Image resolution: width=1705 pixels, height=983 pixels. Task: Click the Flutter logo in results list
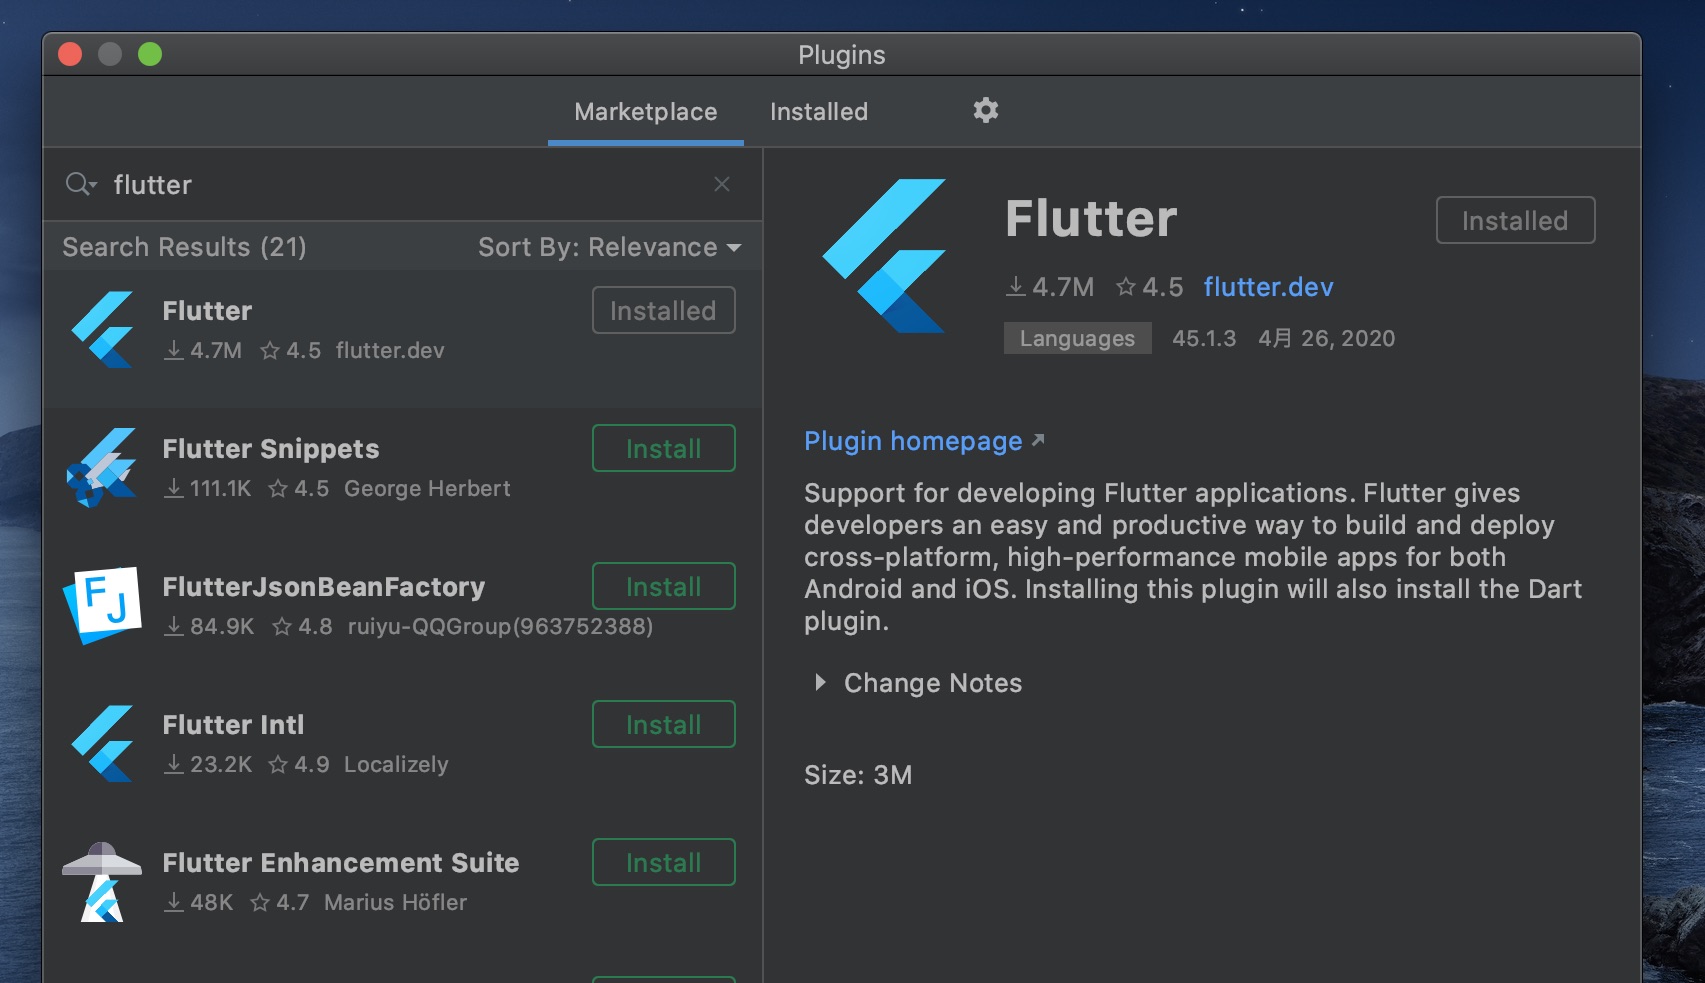click(102, 330)
